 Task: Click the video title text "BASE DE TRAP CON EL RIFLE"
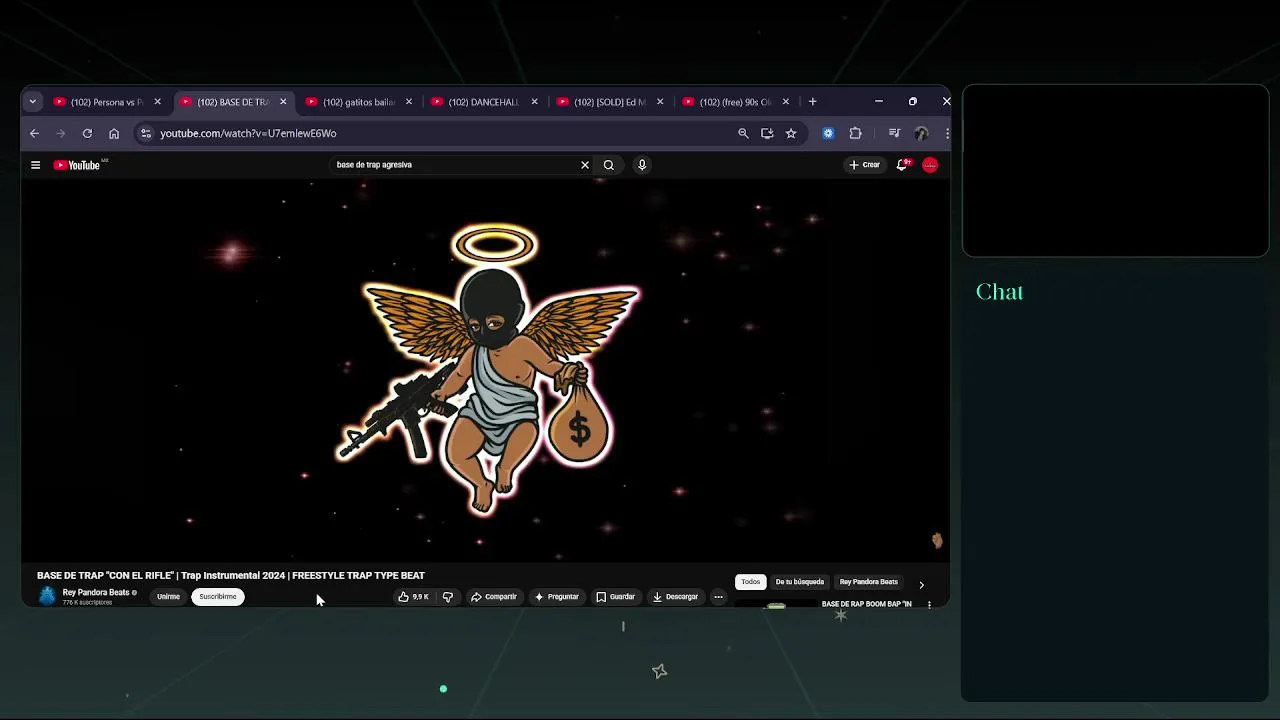[x=231, y=575]
